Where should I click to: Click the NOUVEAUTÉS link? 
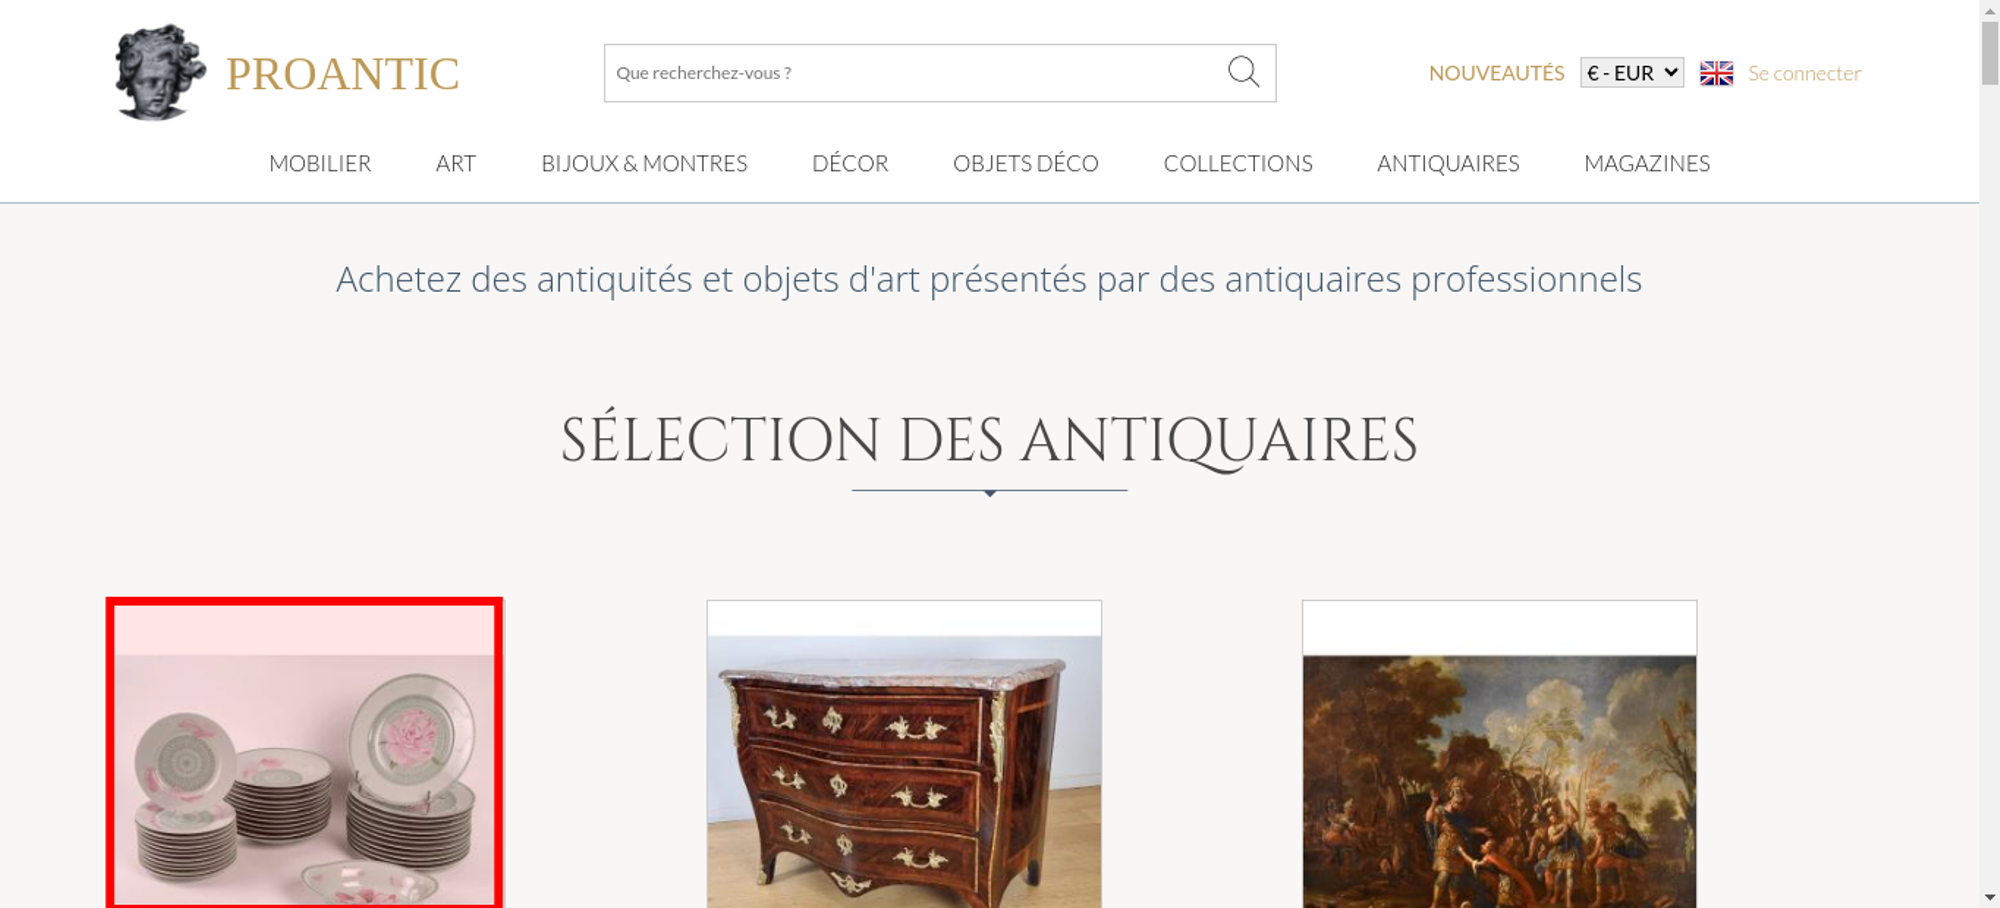click(x=1496, y=73)
